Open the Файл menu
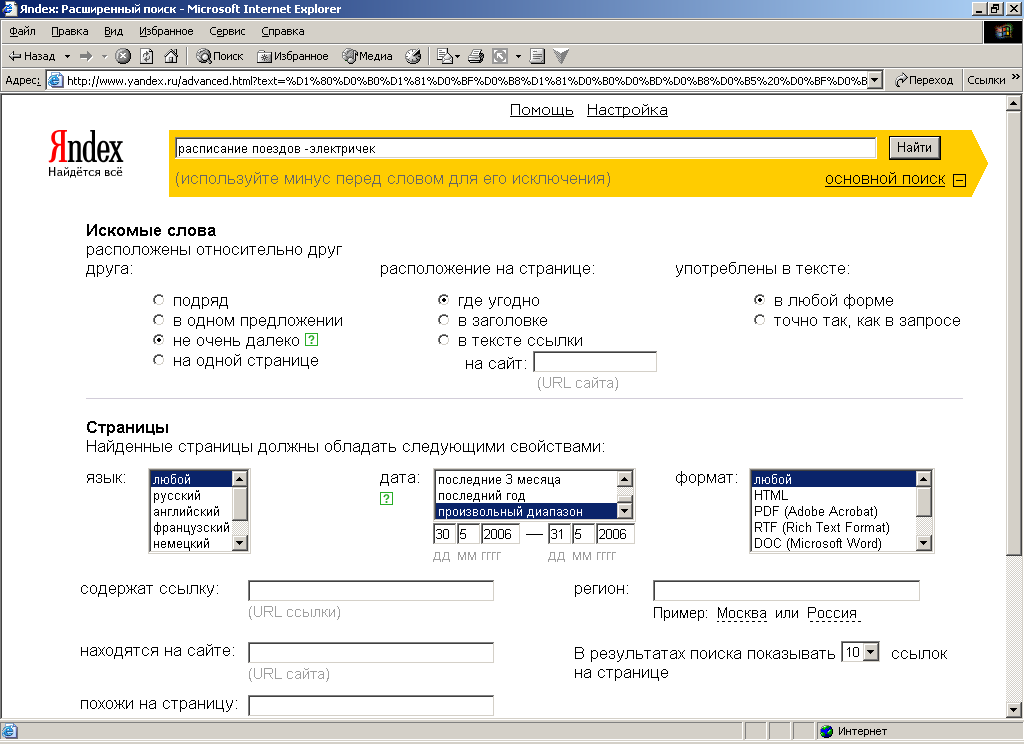Image resolution: width=1024 pixels, height=744 pixels. pos(22,31)
